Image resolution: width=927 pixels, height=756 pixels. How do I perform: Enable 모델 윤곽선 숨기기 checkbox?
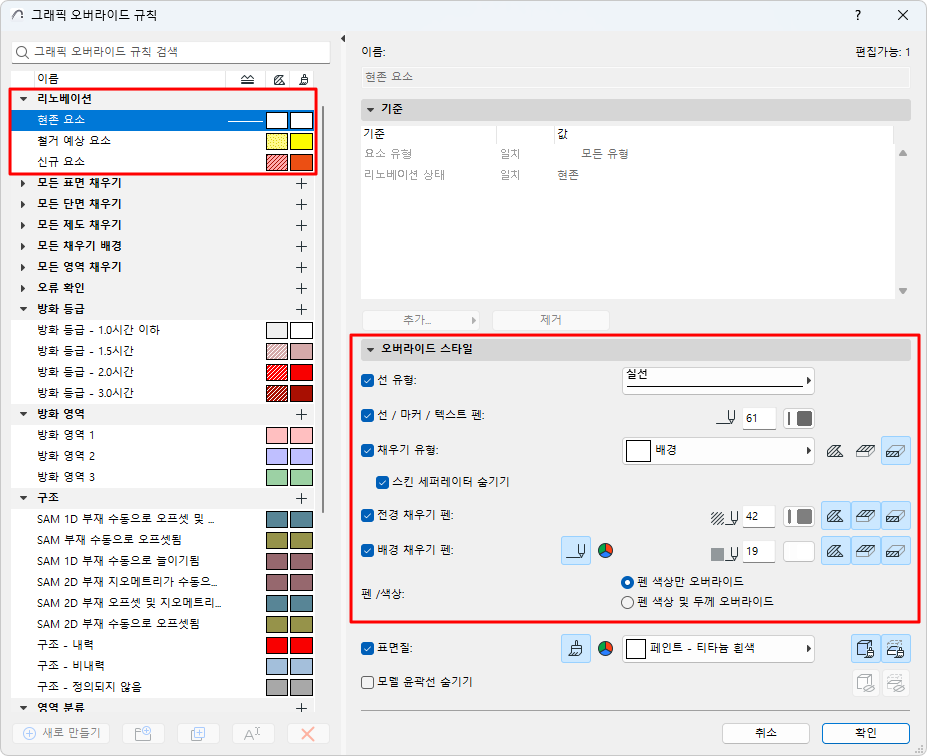pyautogui.click(x=367, y=683)
